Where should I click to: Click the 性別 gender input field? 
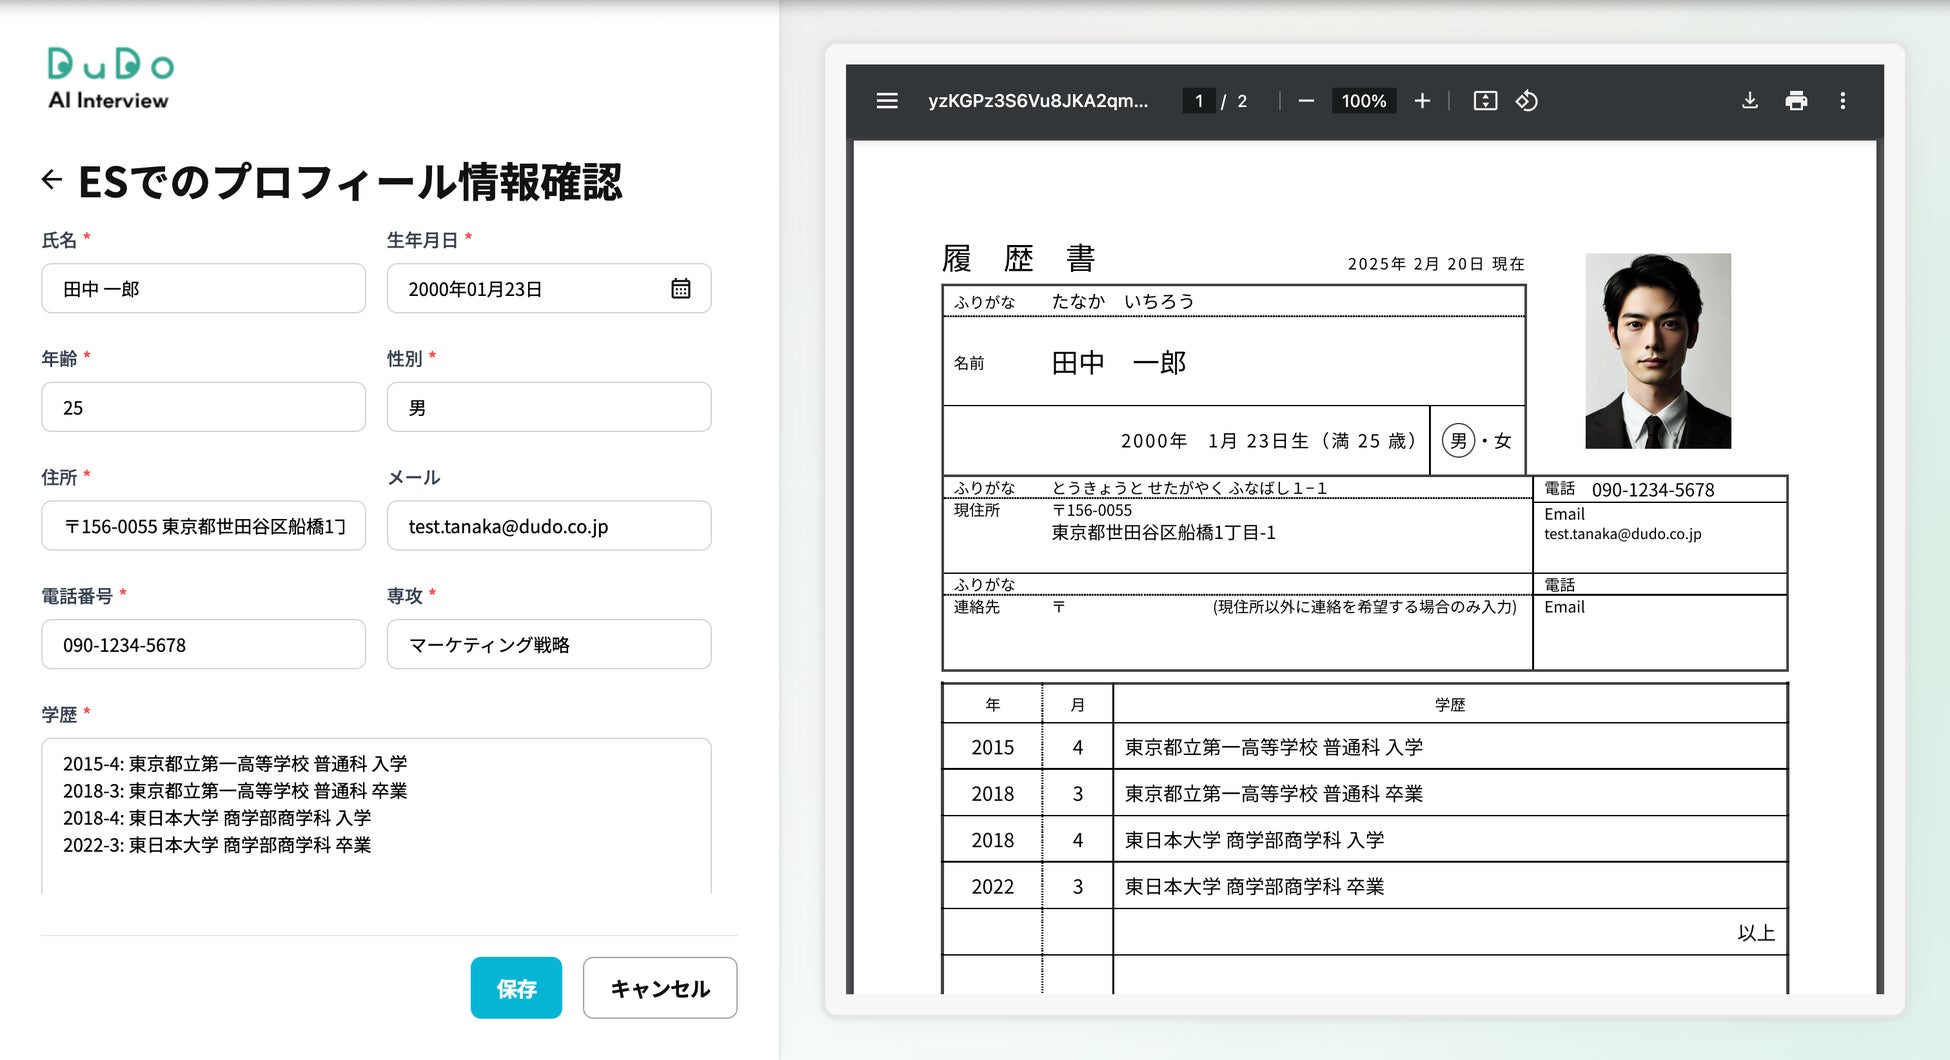[549, 408]
